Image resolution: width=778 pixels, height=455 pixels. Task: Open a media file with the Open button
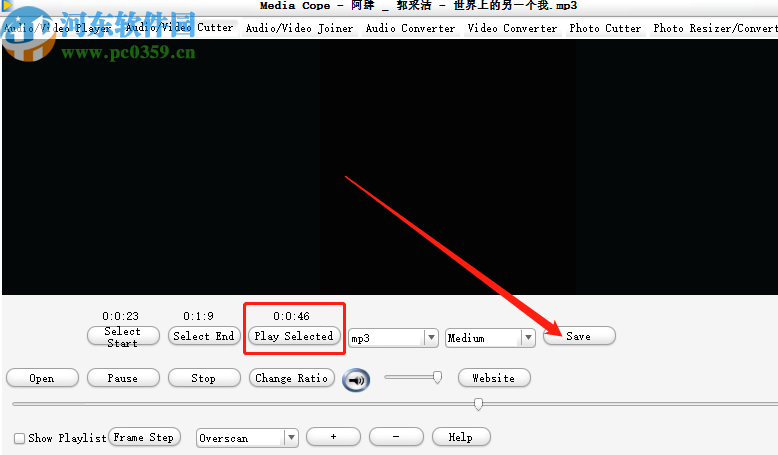click(42, 378)
